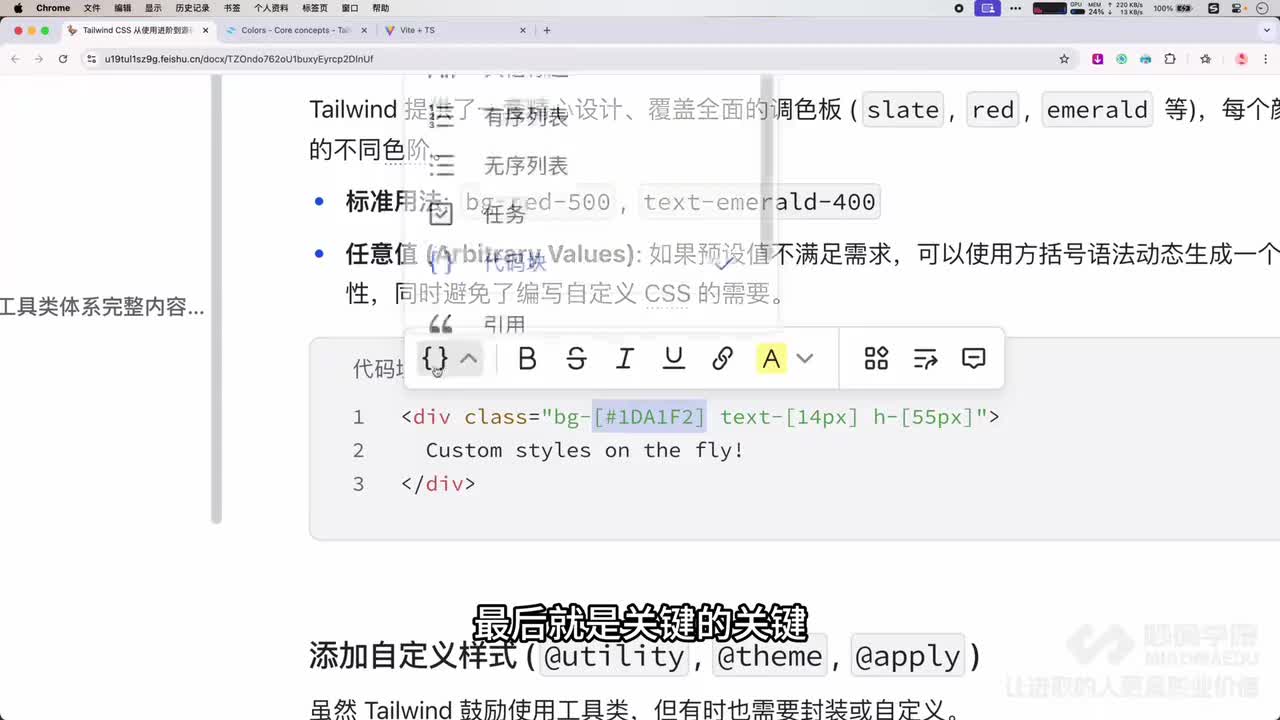This screenshot has width=1280, height=720.
Task: Apply yellow highlight color A button
Action: (x=771, y=358)
